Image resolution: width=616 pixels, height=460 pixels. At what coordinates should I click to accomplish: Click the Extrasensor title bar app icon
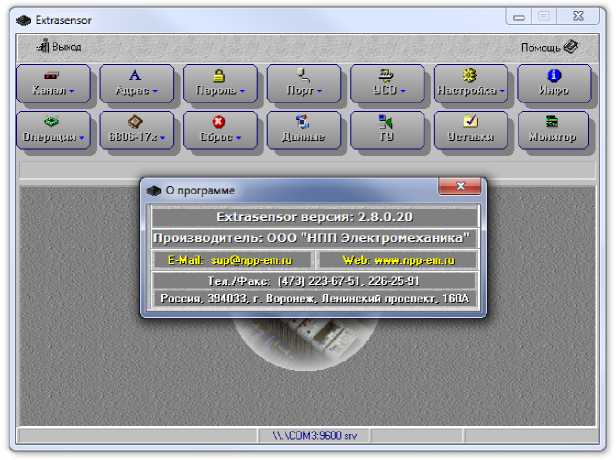pyautogui.click(x=24, y=20)
